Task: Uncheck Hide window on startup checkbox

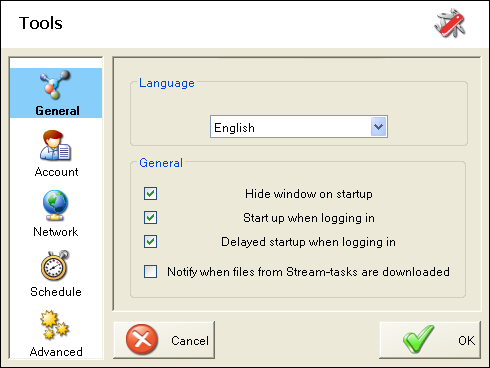Action: pyautogui.click(x=150, y=194)
